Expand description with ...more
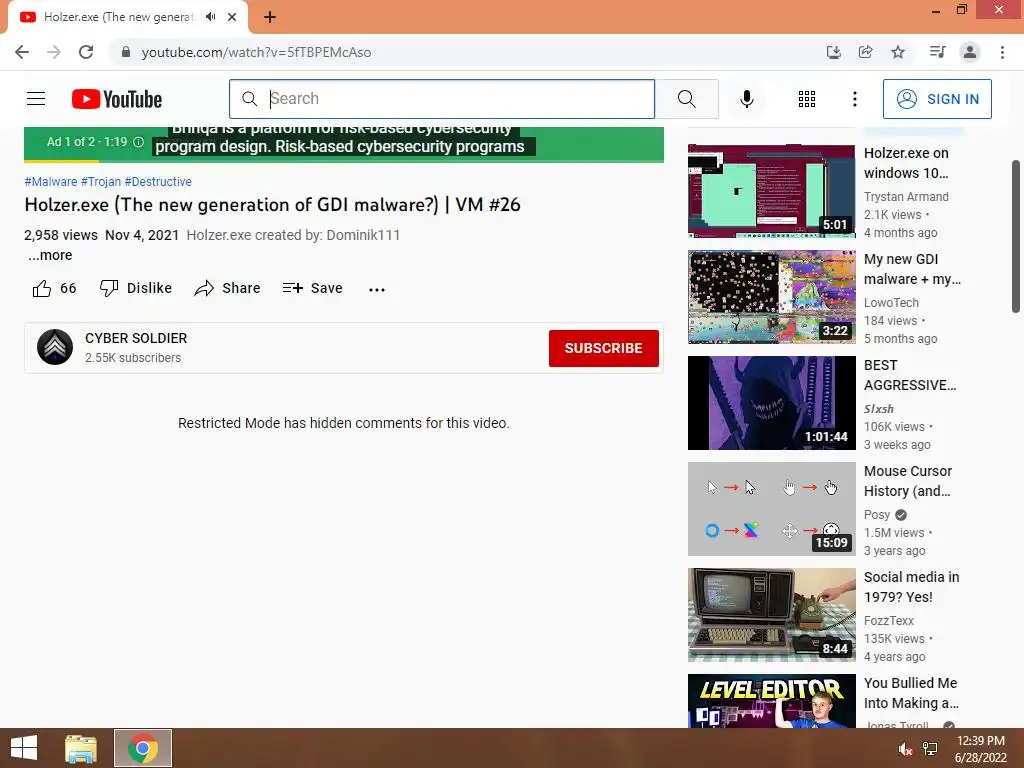 (50, 255)
